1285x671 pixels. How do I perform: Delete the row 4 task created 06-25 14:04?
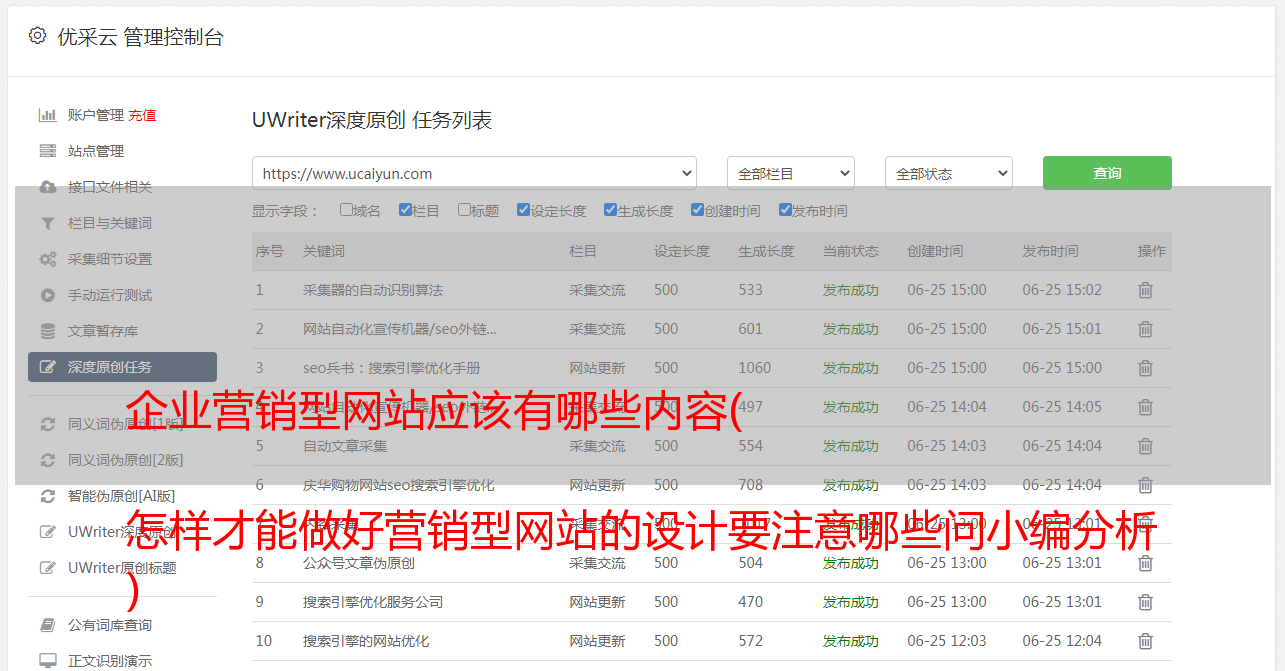pyautogui.click(x=1146, y=407)
